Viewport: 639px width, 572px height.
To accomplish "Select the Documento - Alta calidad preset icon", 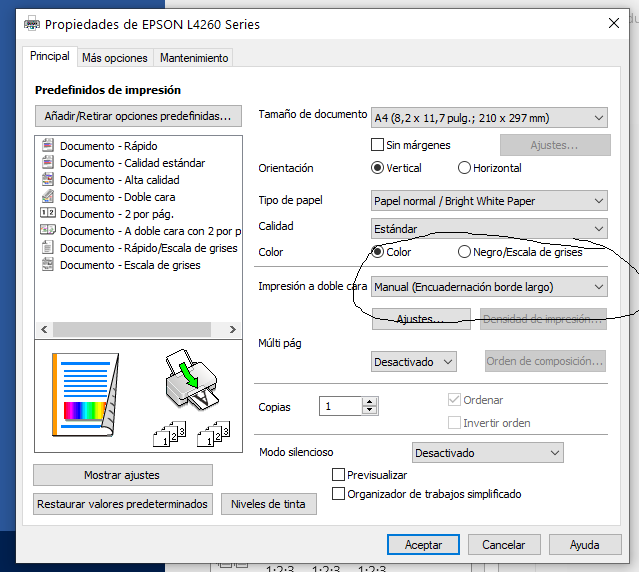I will 47,180.
